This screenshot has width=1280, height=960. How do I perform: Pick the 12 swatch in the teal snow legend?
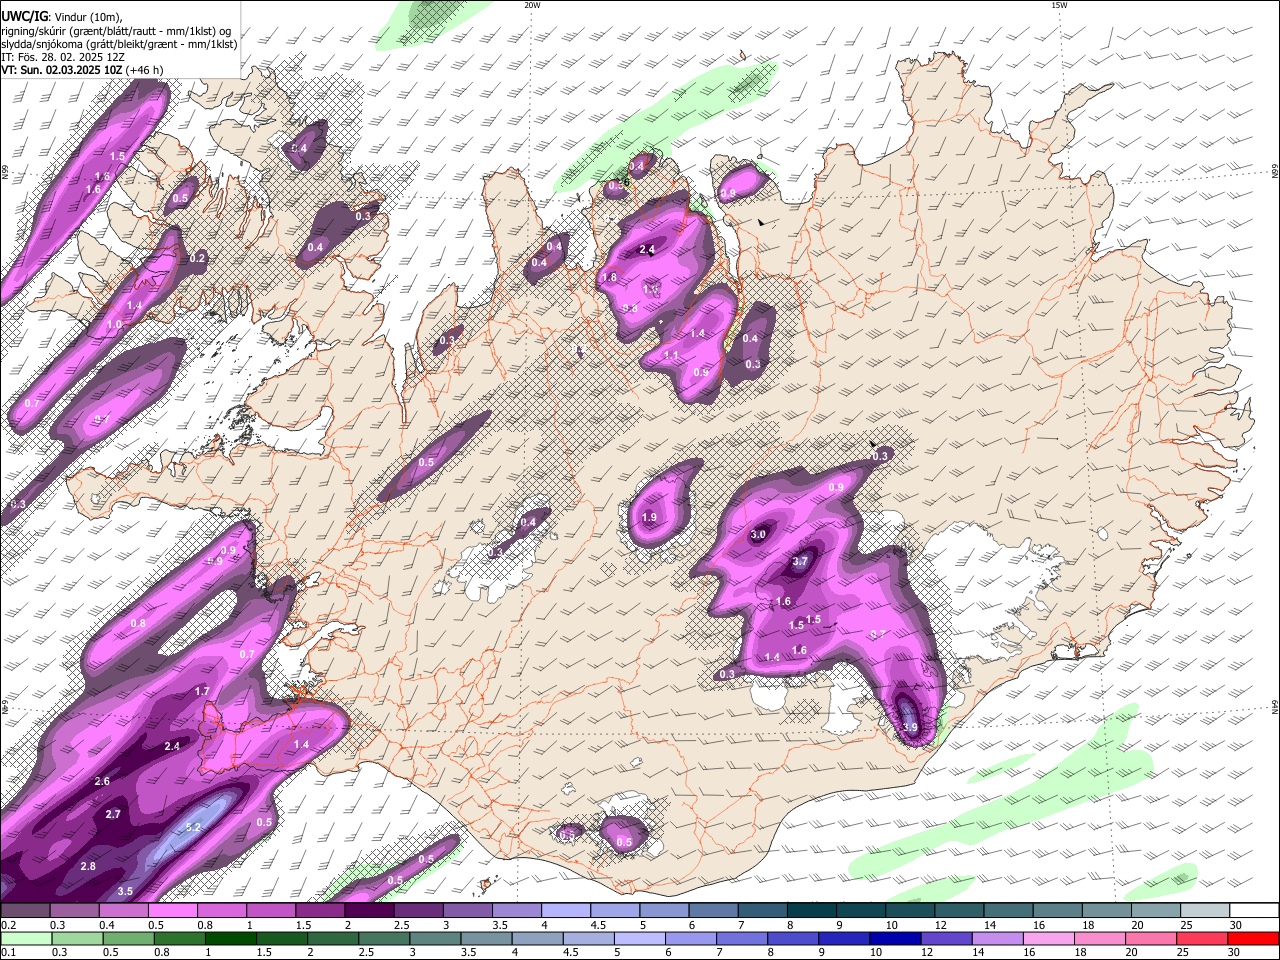(x=959, y=911)
